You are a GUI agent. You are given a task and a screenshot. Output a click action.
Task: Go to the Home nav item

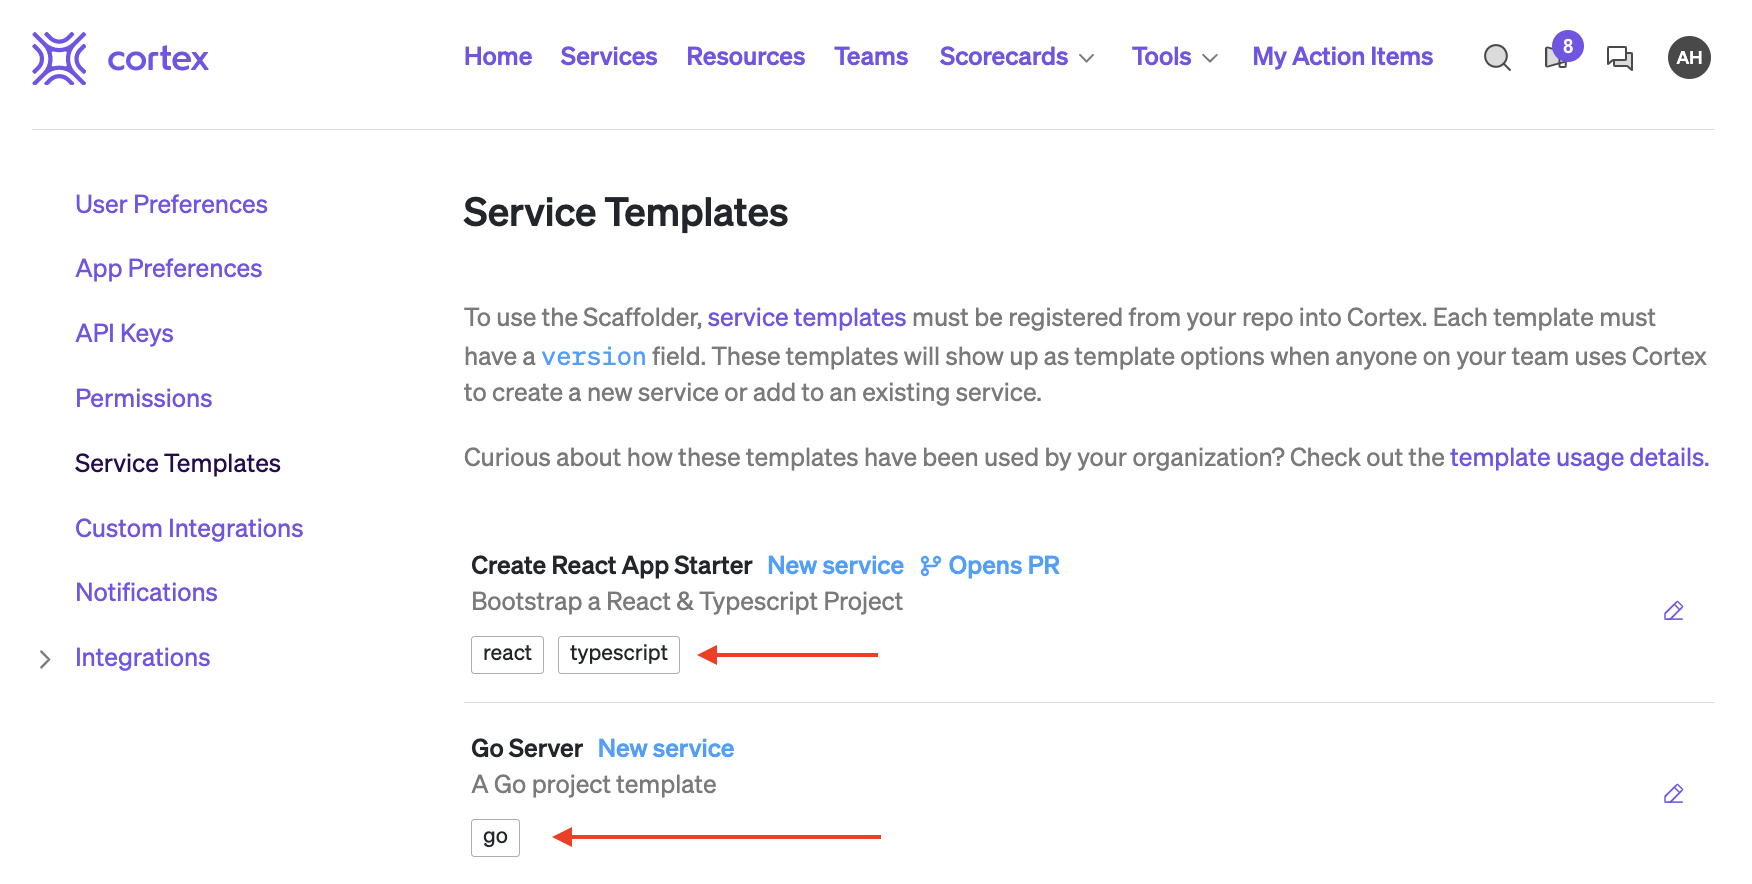(x=498, y=57)
